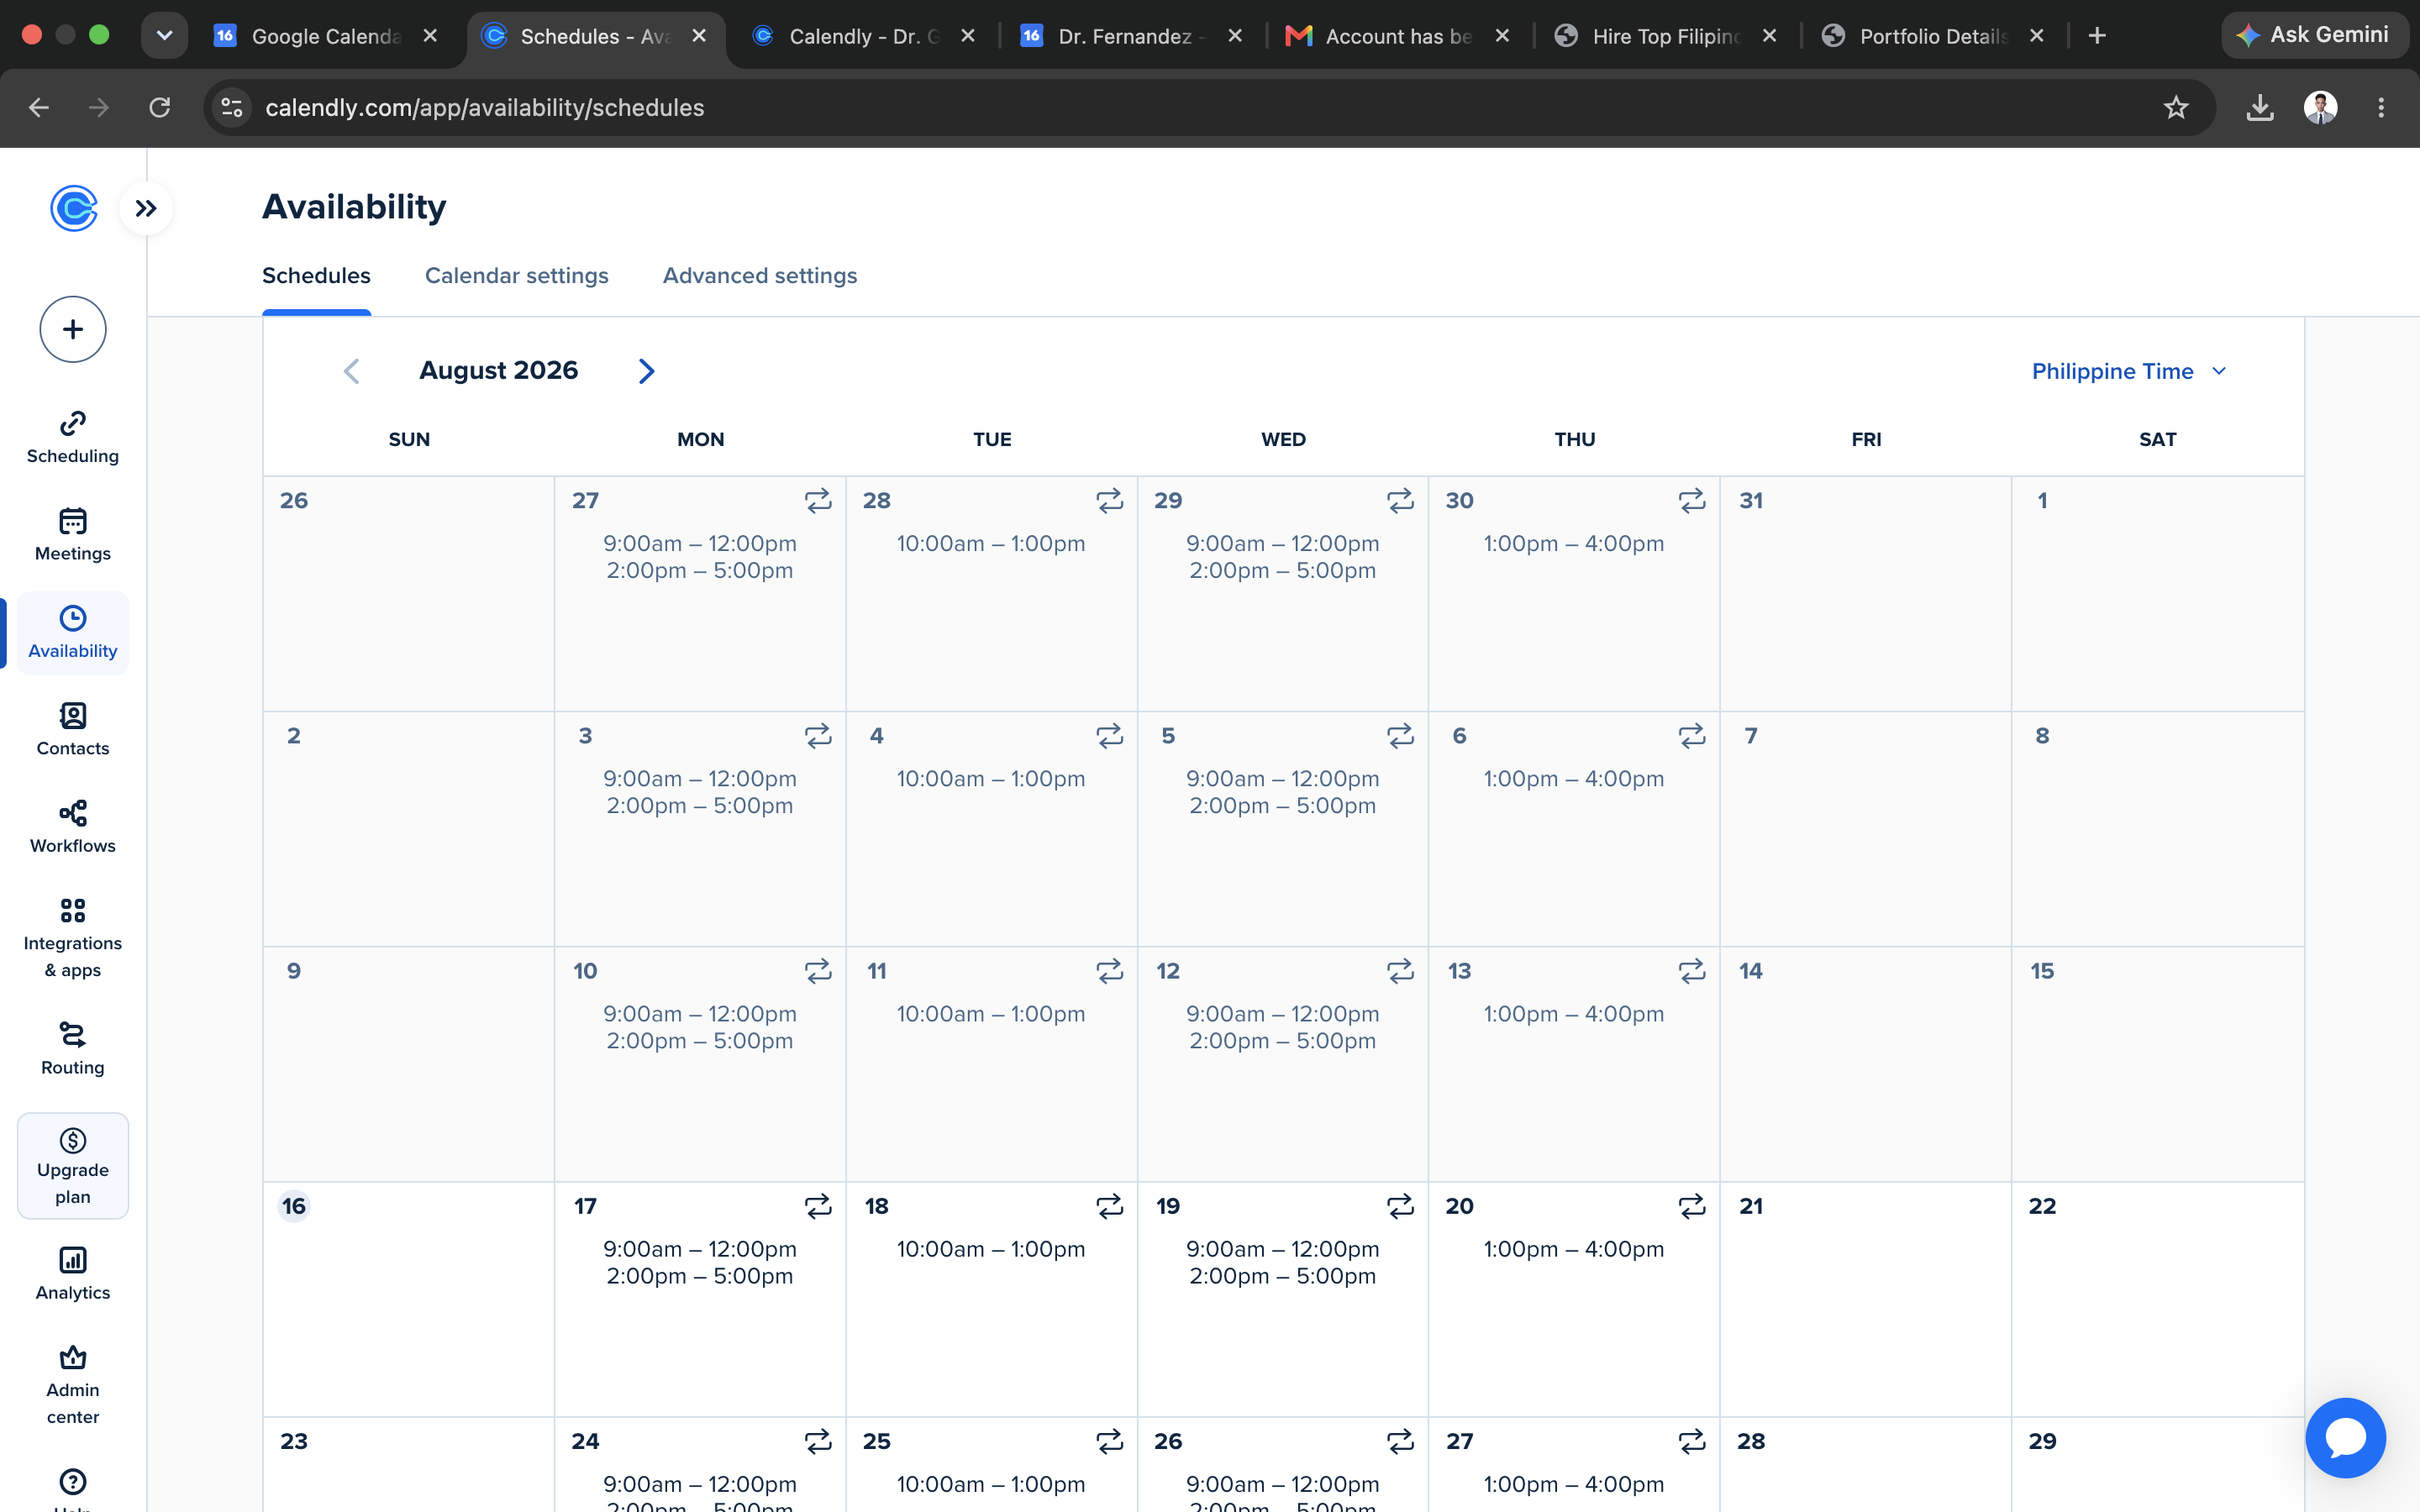2420x1512 pixels.
Task: Click the Ask Gemini button
Action: point(2314,35)
